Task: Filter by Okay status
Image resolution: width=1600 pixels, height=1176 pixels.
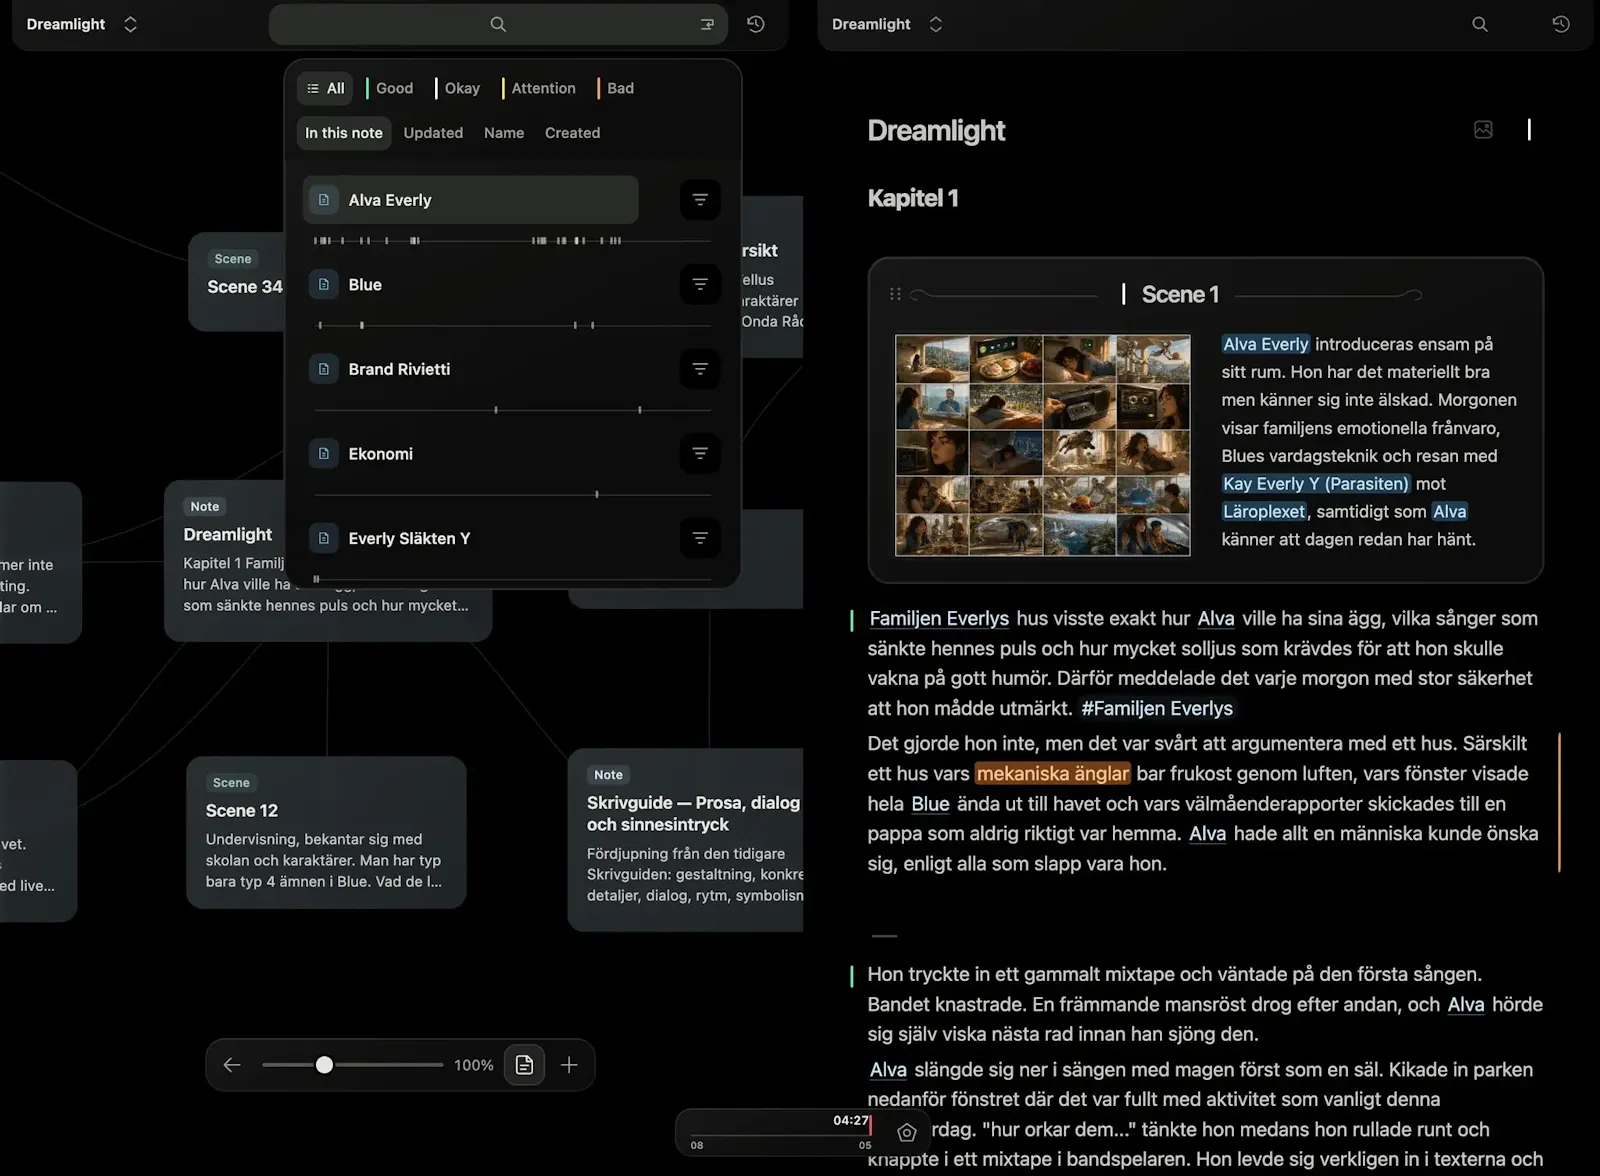Action: pos(458,88)
